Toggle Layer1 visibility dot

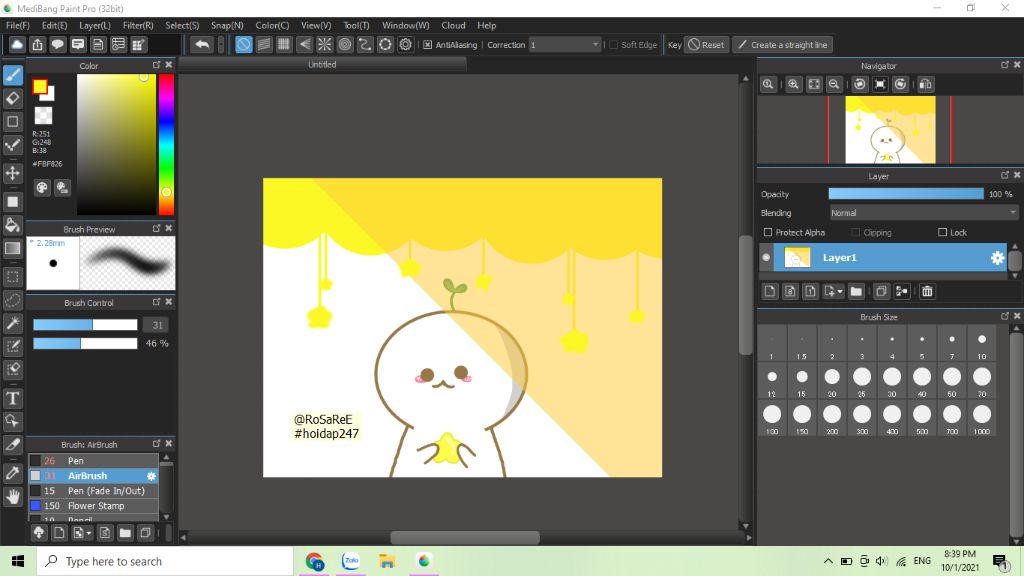(x=766, y=257)
